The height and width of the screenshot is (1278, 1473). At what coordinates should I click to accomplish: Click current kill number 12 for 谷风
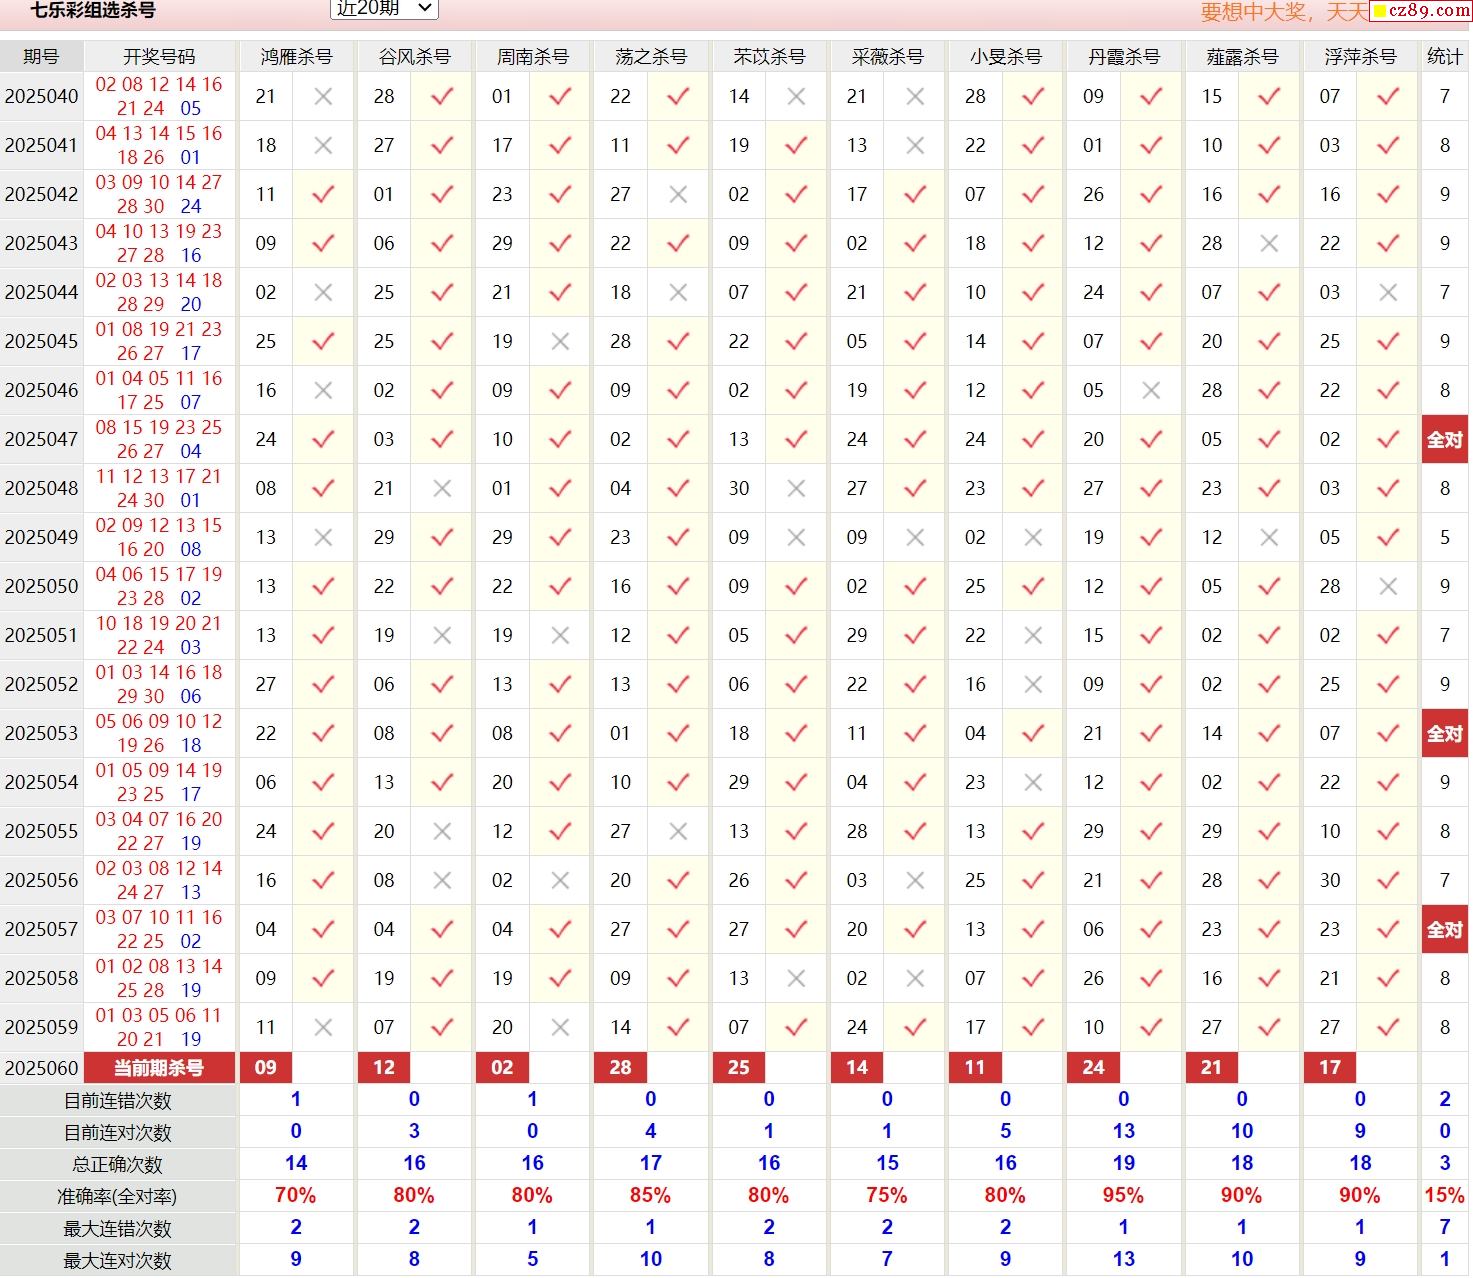click(384, 1068)
